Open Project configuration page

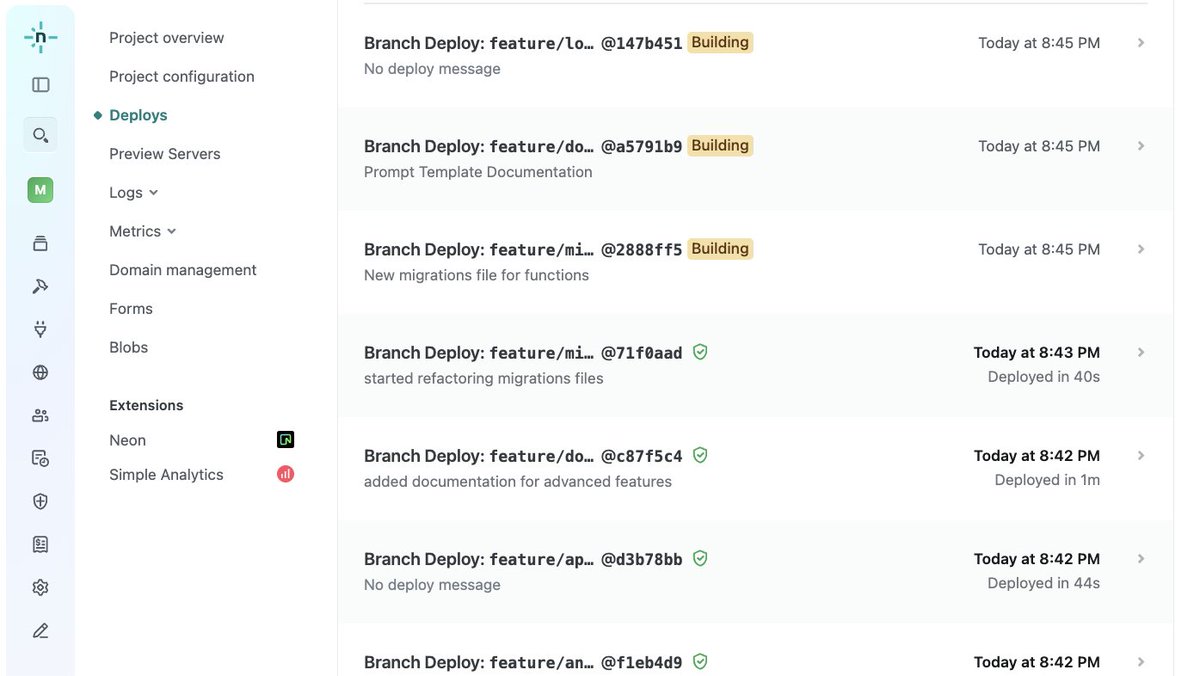coord(182,76)
